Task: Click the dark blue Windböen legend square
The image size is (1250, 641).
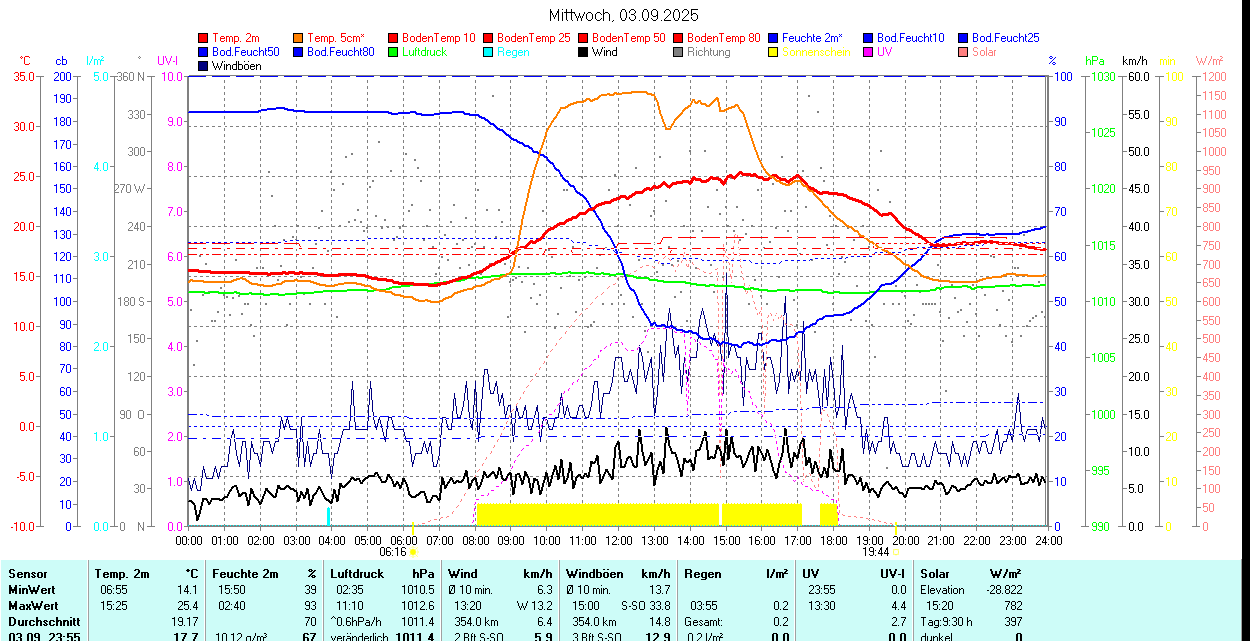Action: (x=204, y=66)
